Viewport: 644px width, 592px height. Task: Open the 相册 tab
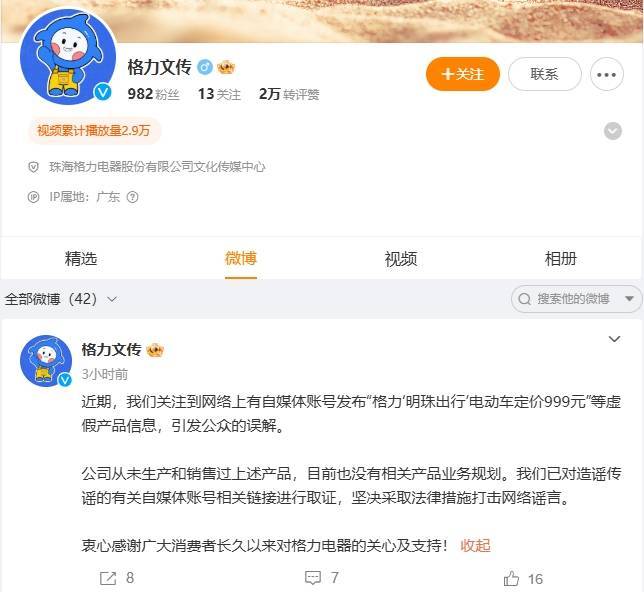tap(561, 259)
